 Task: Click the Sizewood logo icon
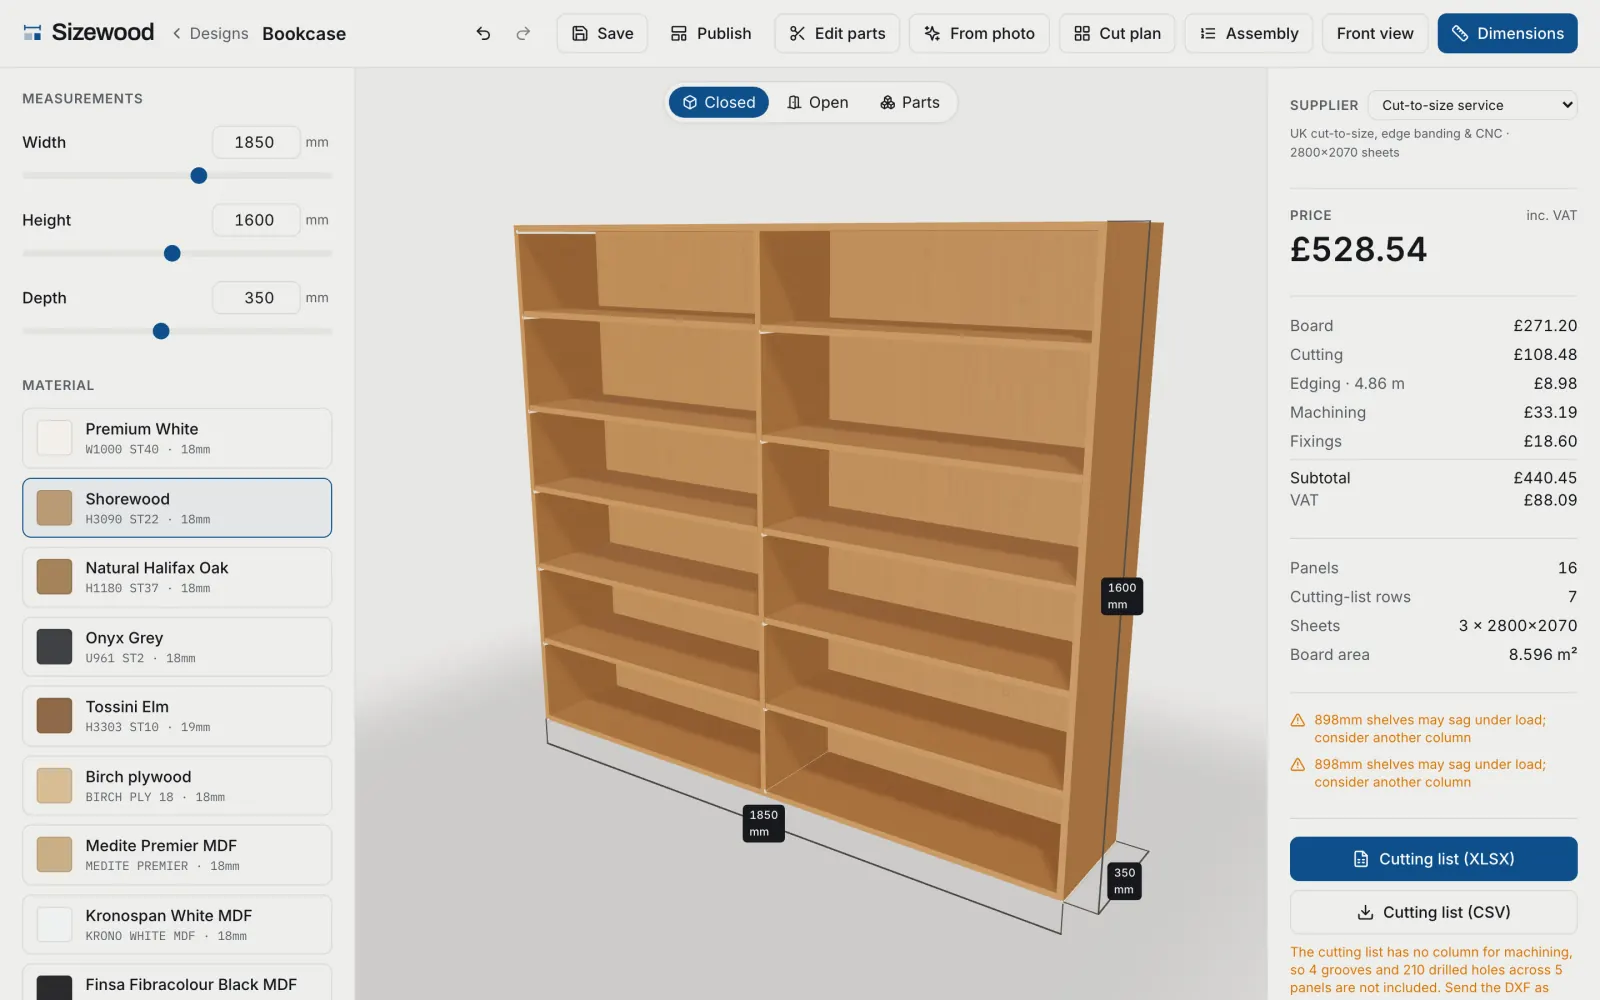33,33
